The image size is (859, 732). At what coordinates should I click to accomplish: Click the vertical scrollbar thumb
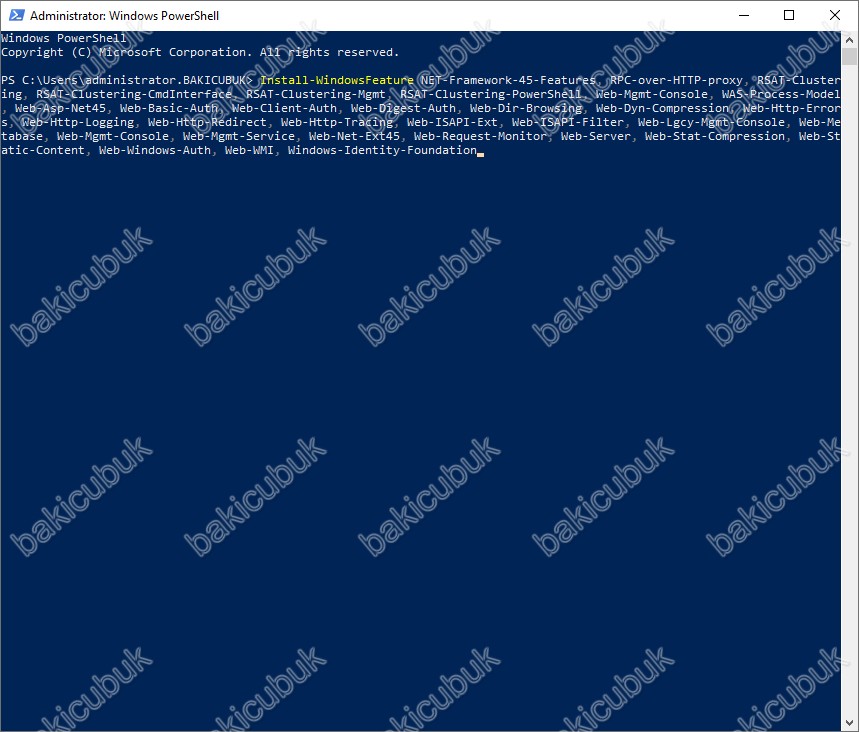tap(849, 56)
